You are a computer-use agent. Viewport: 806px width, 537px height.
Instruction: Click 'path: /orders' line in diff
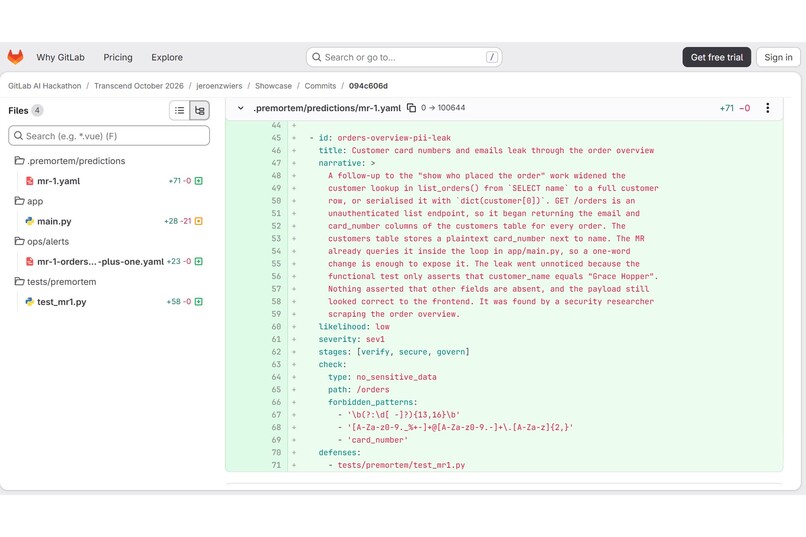(359, 390)
